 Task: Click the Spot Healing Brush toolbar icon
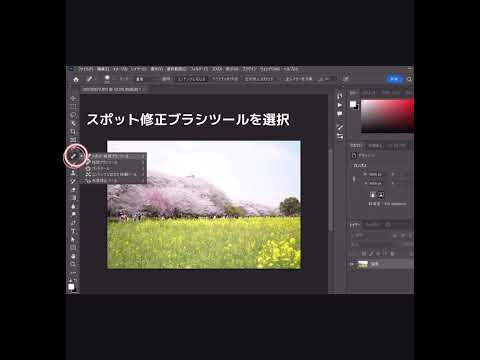click(x=74, y=156)
